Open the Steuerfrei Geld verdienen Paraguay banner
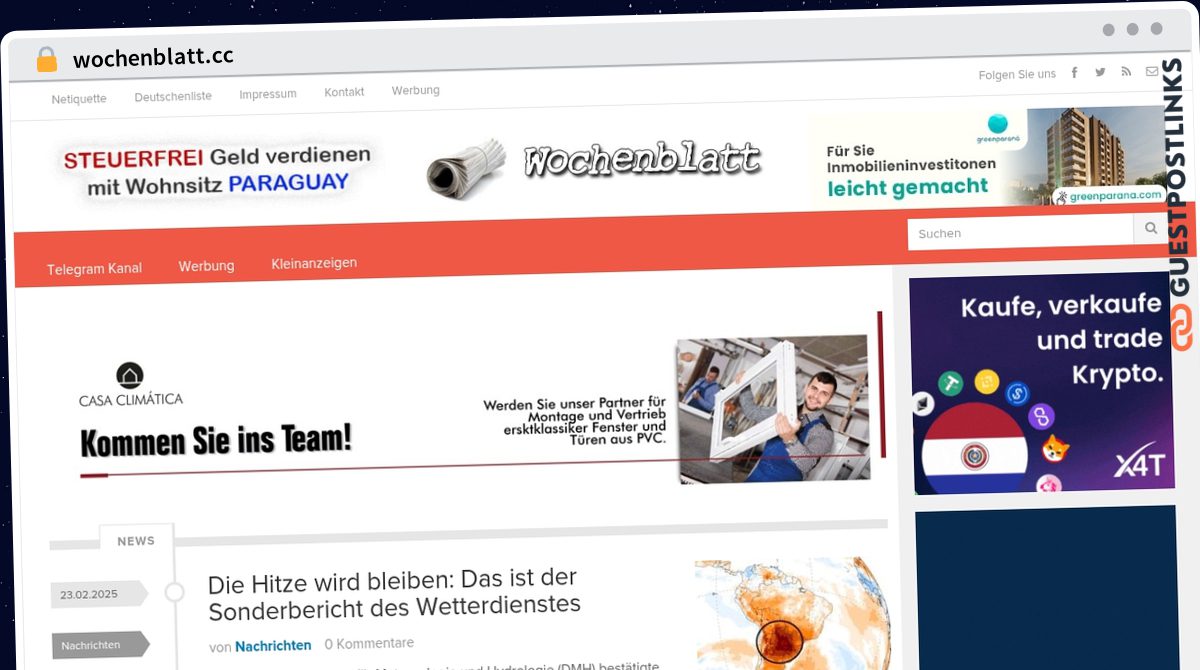Viewport: 1200px width, 670px height. point(216,170)
